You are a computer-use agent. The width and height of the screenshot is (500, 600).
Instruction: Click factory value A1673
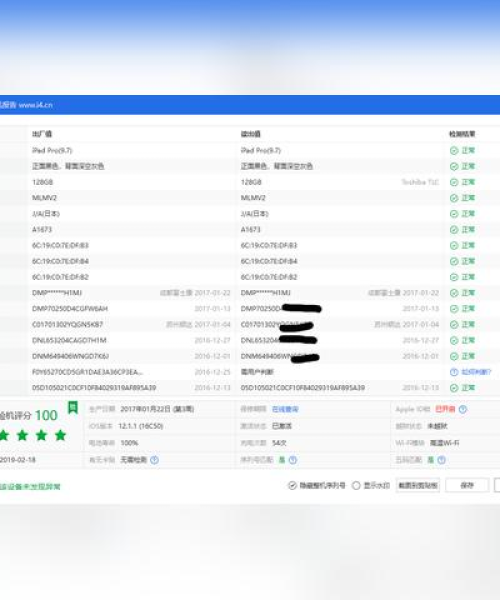coord(42,230)
